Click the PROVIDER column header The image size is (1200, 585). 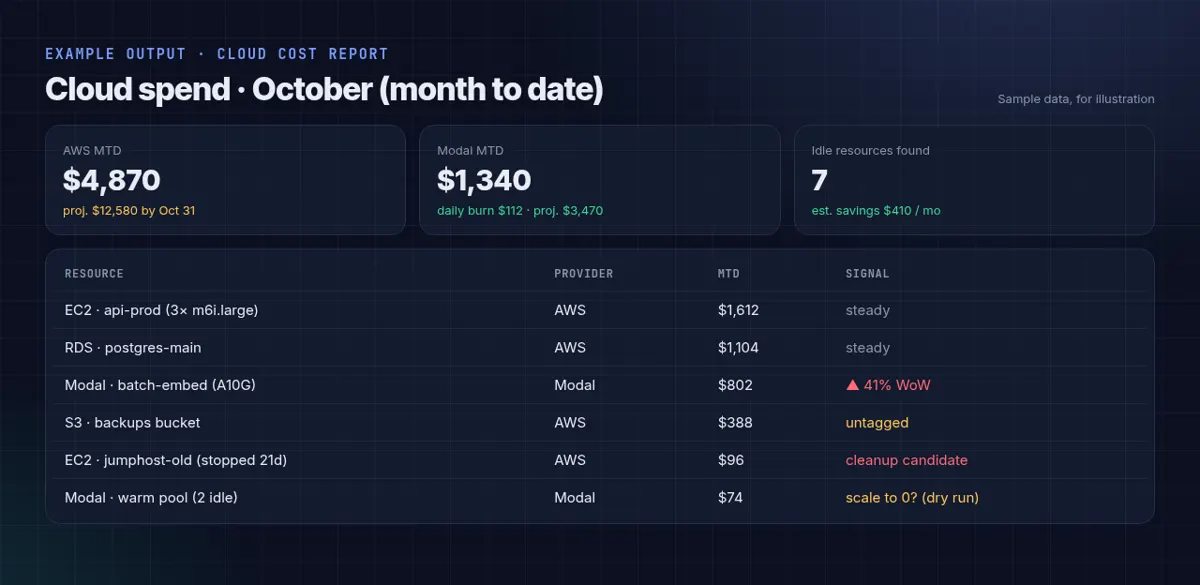(584, 274)
